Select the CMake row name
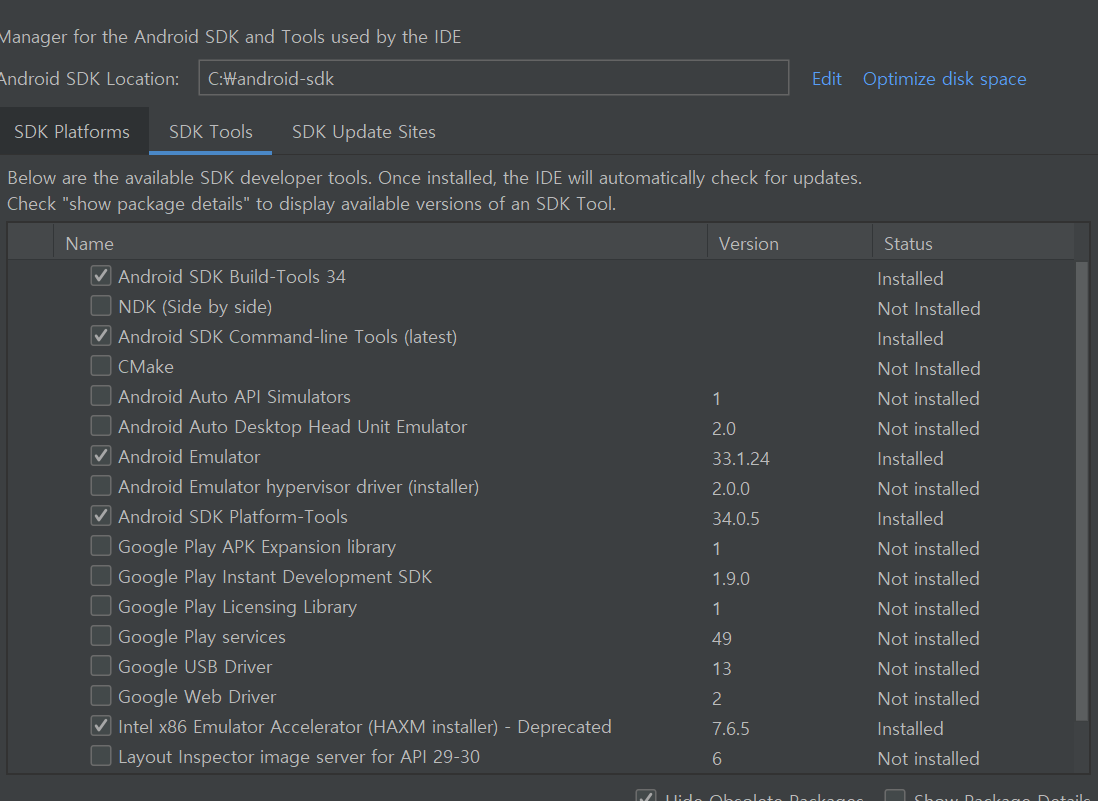 click(146, 367)
